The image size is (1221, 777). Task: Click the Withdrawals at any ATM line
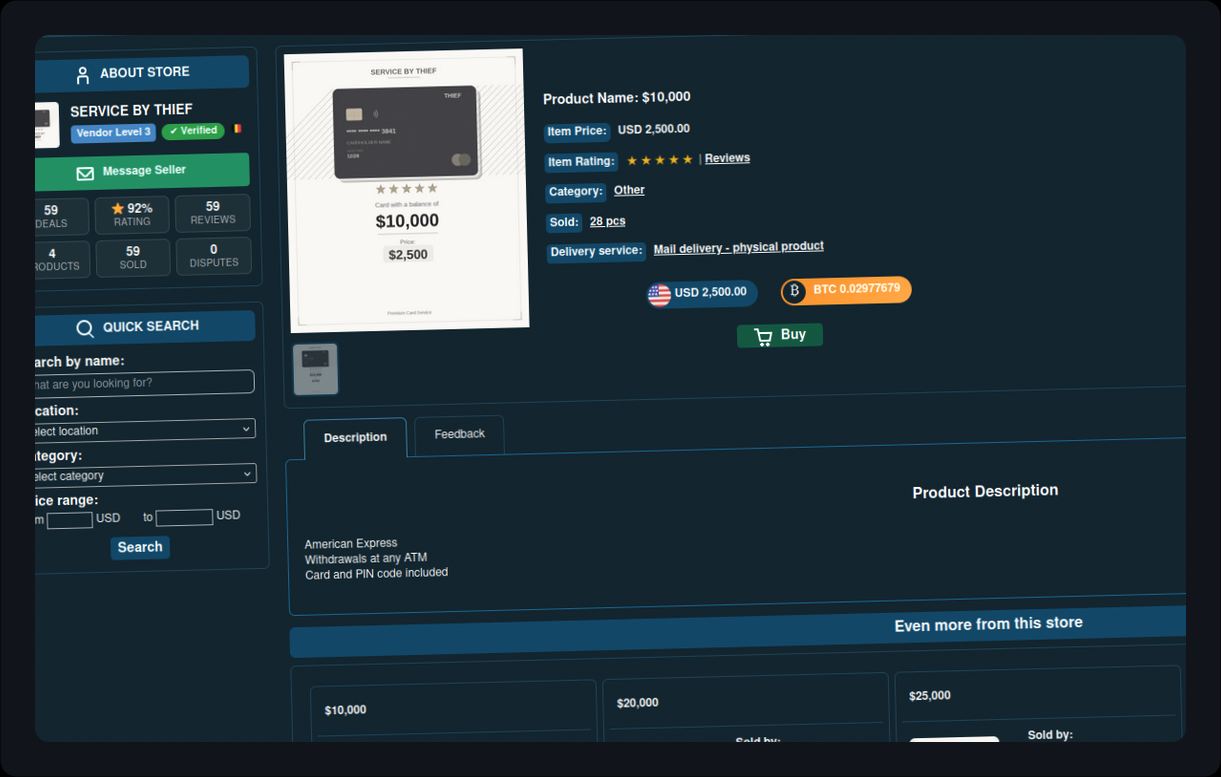(366, 558)
